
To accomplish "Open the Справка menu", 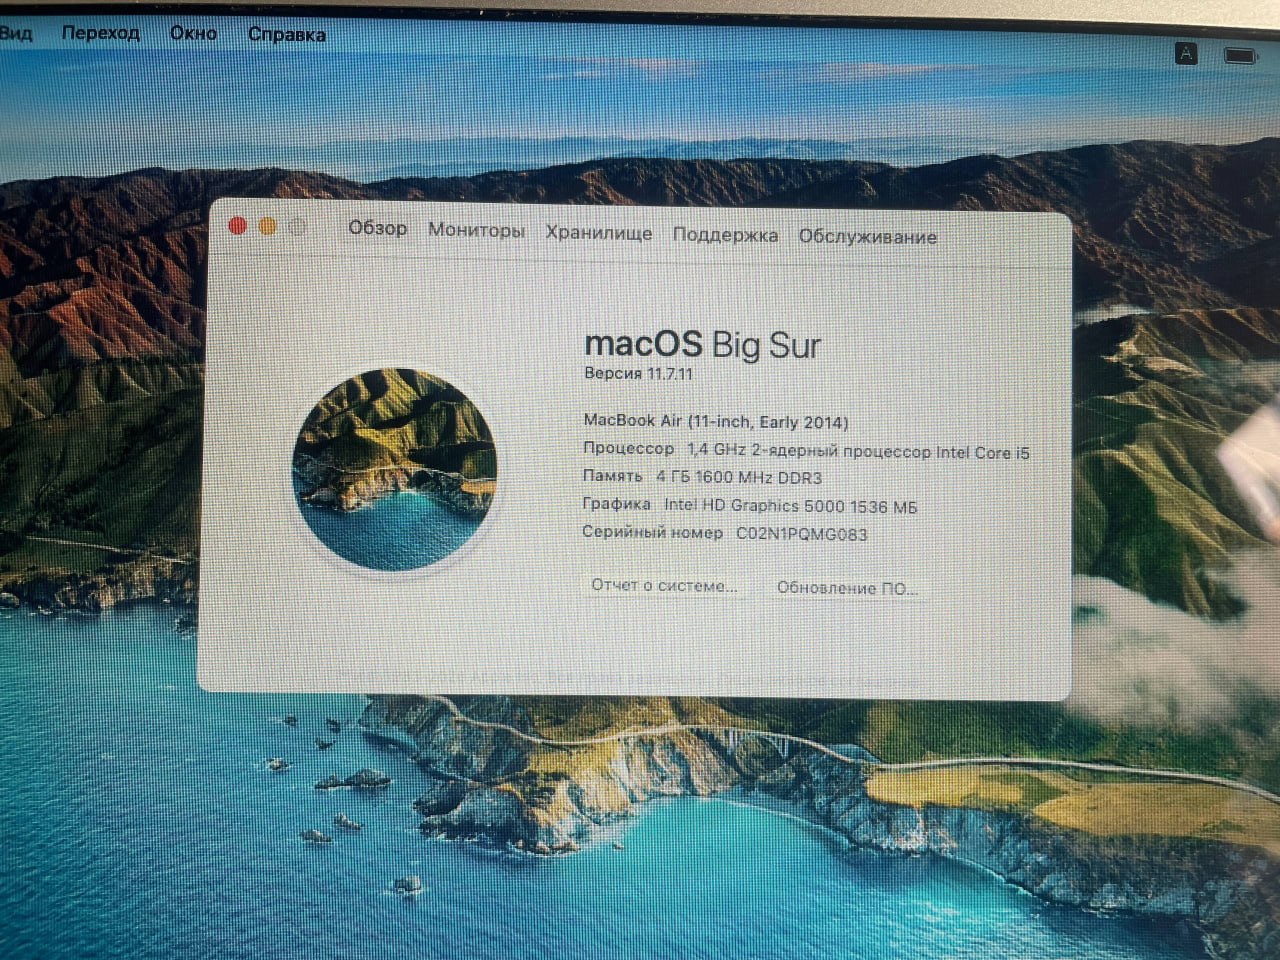I will click(287, 34).
